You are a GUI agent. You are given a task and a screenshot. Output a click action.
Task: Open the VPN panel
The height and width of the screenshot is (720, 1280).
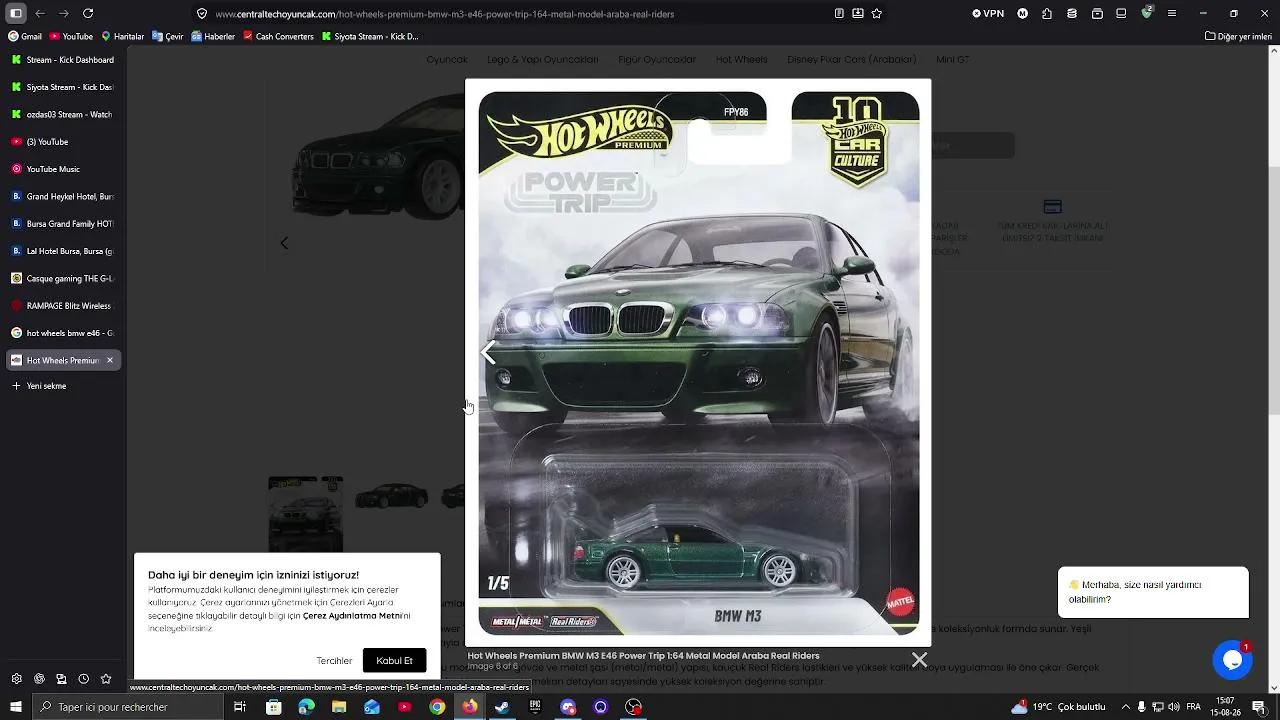point(988,13)
